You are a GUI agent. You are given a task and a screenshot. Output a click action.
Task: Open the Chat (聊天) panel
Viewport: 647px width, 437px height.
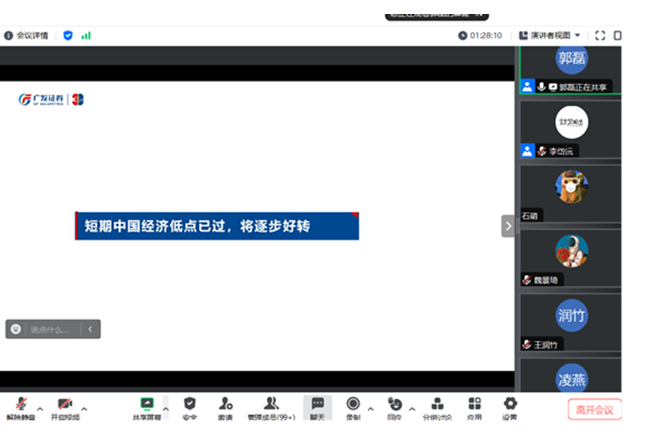point(317,405)
